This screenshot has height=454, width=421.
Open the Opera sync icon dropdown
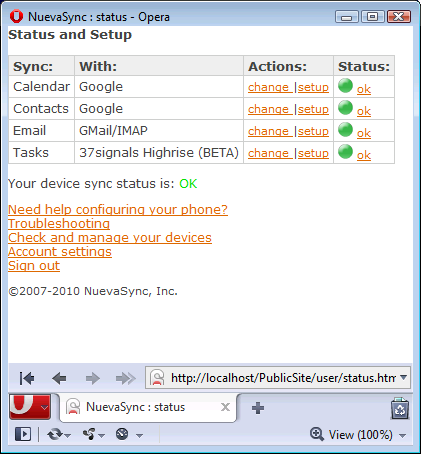point(59,435)
